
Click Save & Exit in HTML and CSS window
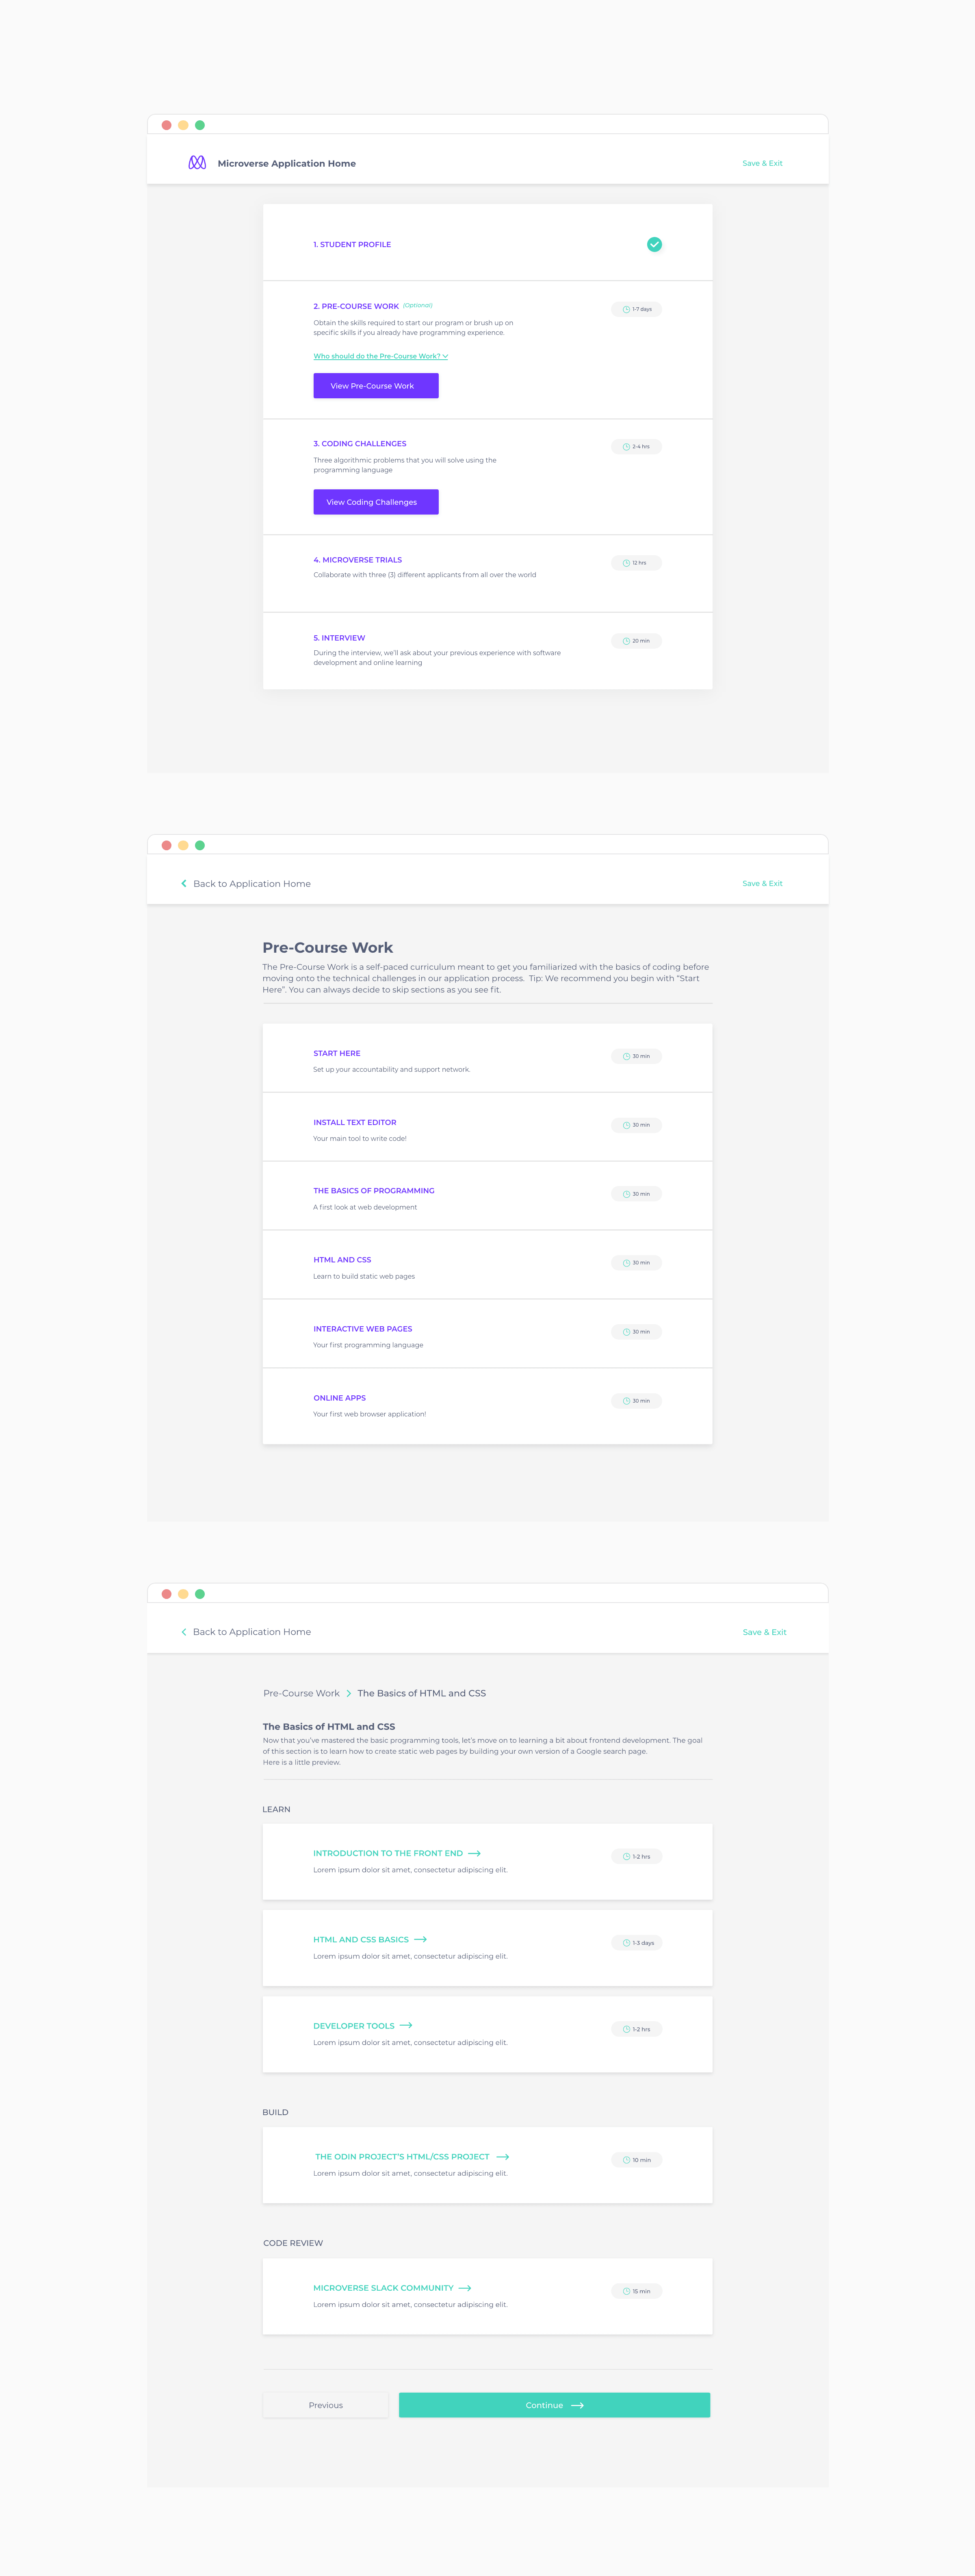tap(764, 1632)
